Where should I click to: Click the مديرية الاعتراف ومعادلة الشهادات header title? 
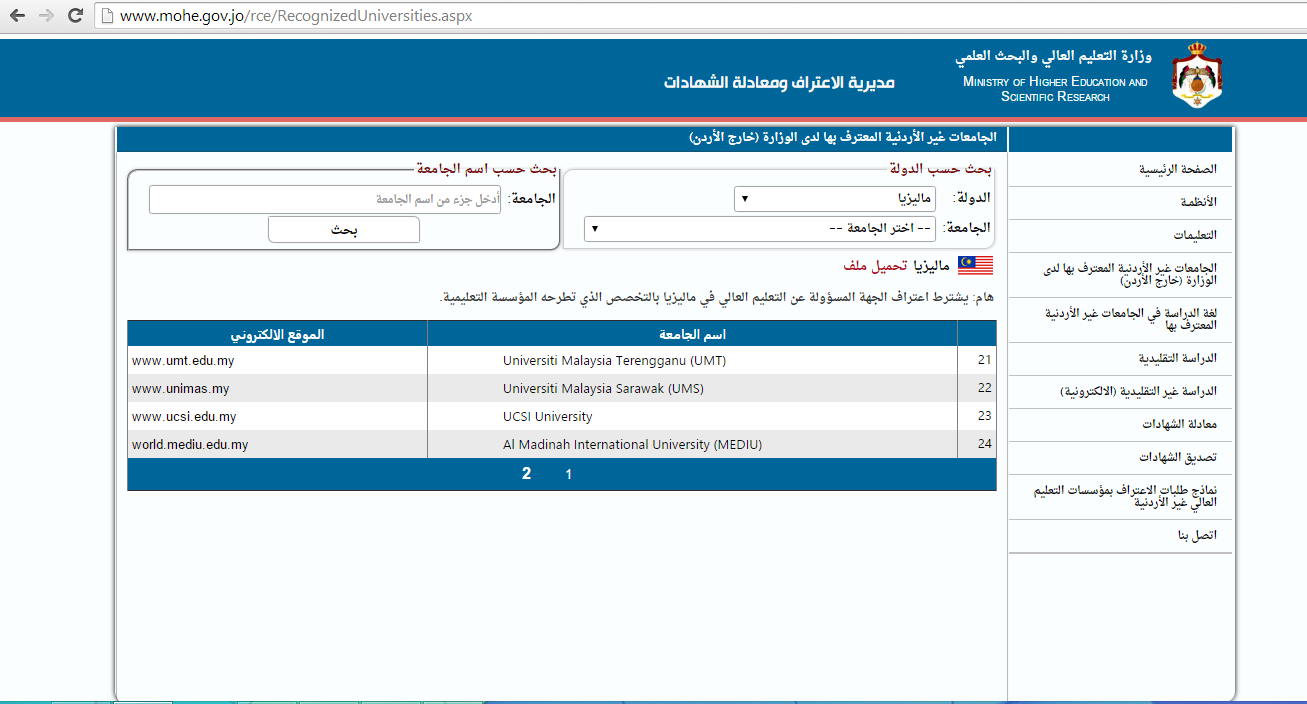(780, 81)
